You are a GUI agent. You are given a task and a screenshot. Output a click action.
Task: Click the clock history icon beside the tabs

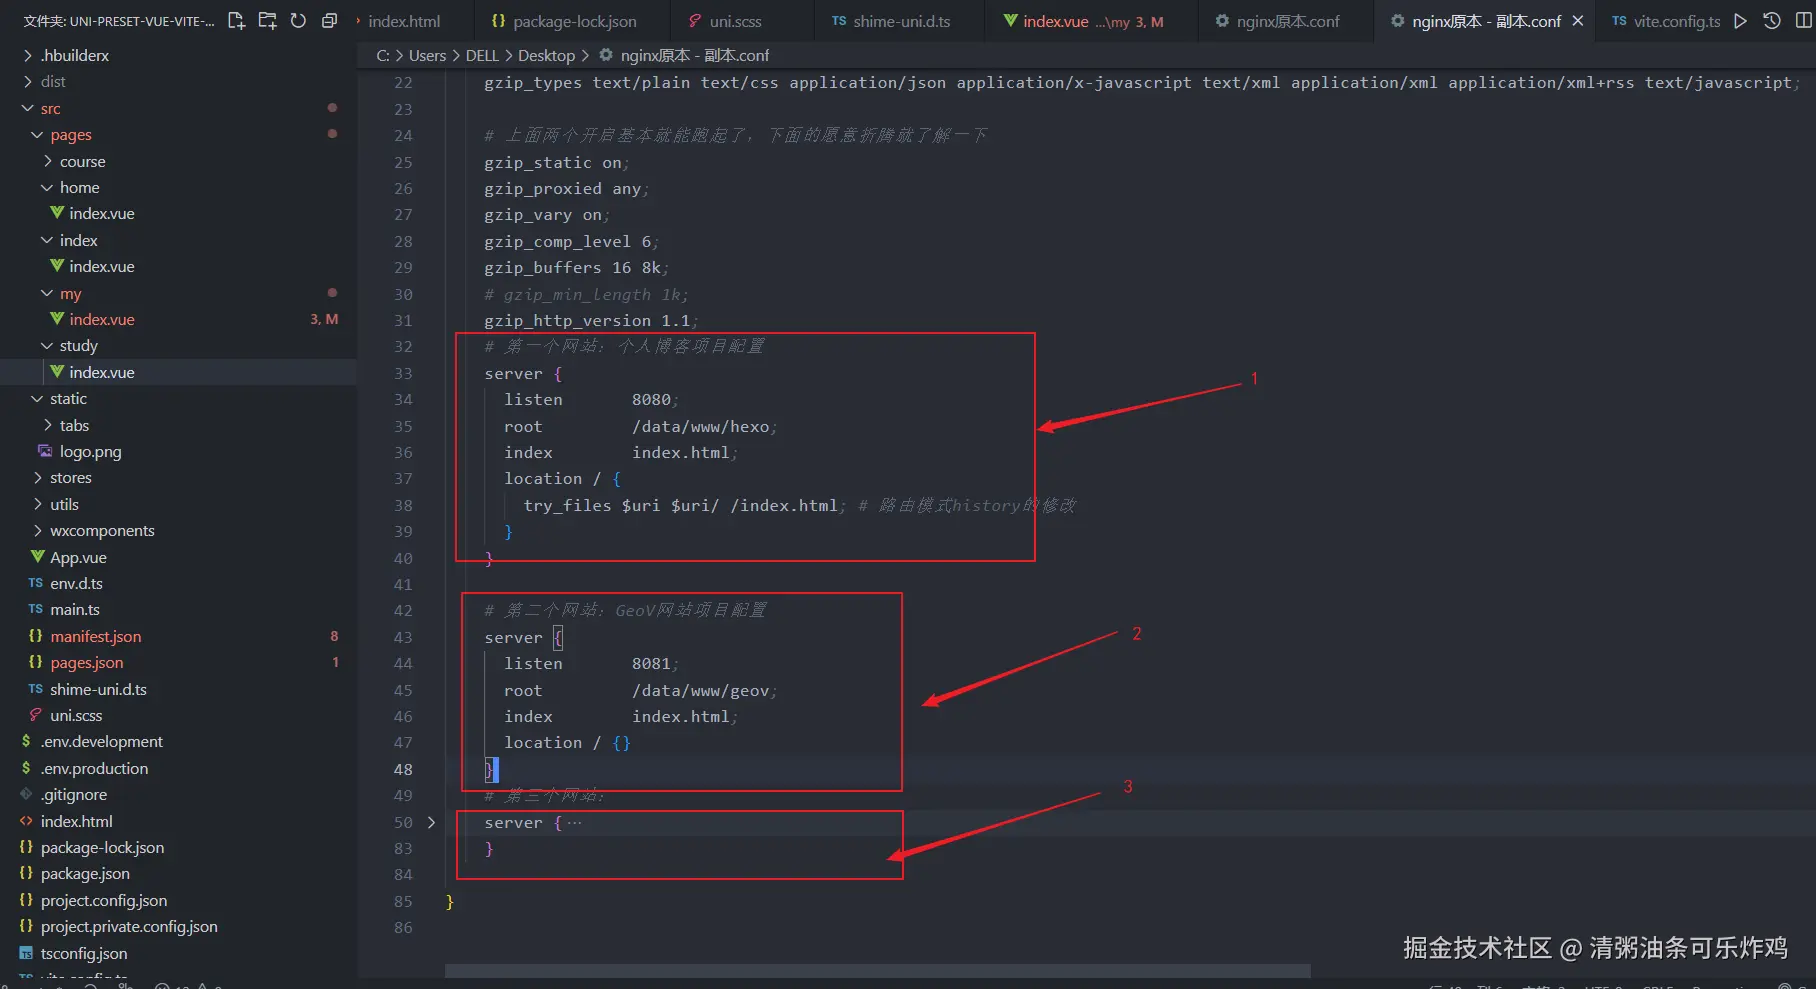[1772, 21]
